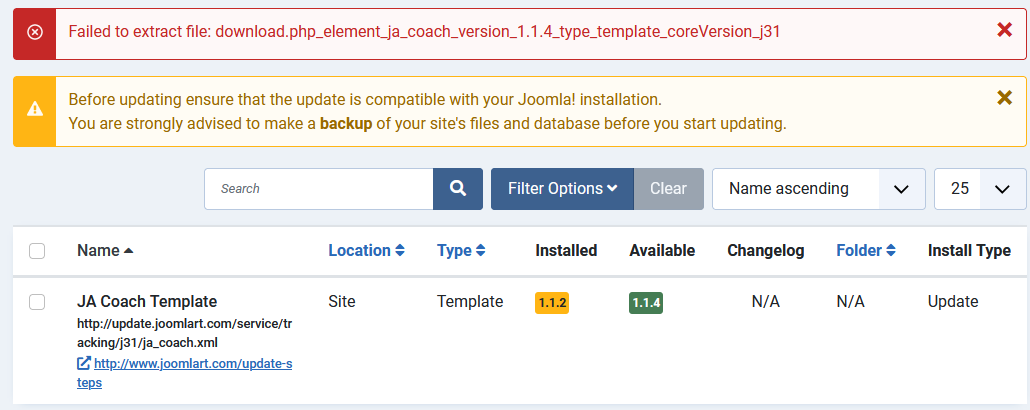Open the Name ascending sort dropdown
The height and width of the screenshot is (410, 1030).
click(x=818, y=188)
